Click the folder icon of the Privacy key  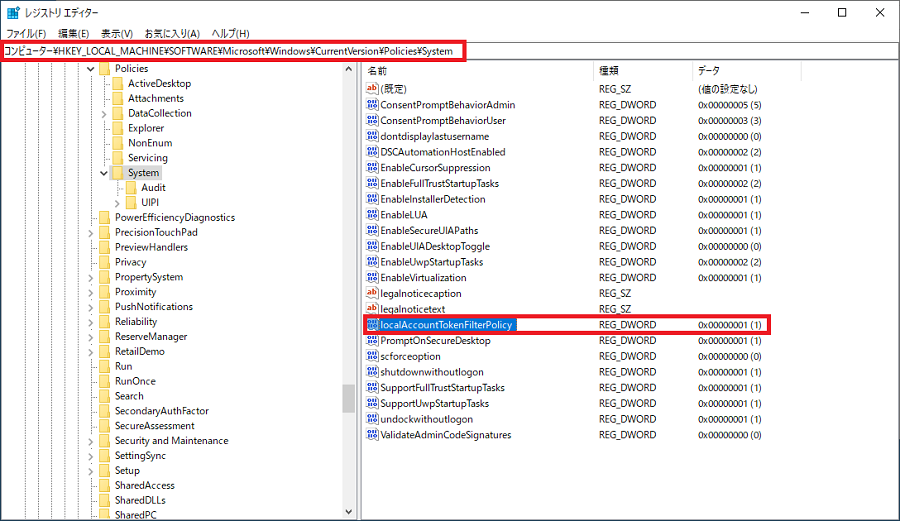(104, 262)
